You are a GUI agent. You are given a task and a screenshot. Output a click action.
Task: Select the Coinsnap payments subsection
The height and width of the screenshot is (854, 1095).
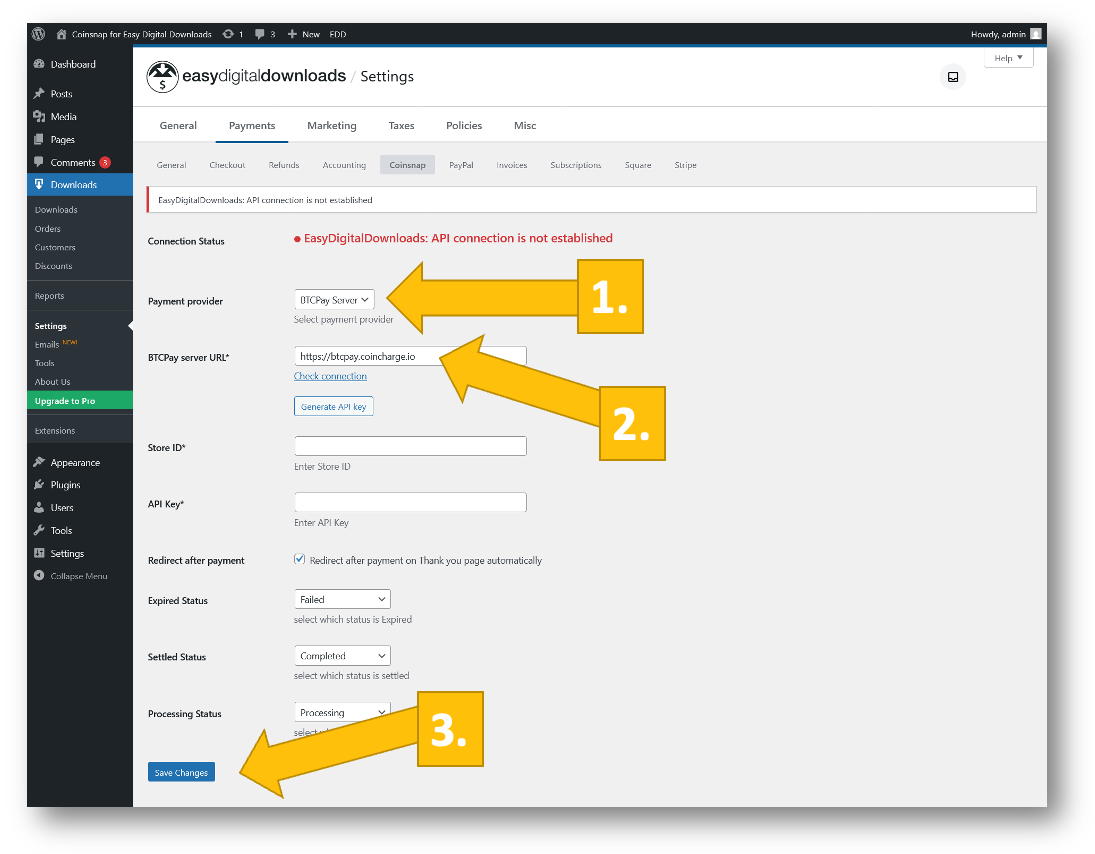tap(407, 165)
